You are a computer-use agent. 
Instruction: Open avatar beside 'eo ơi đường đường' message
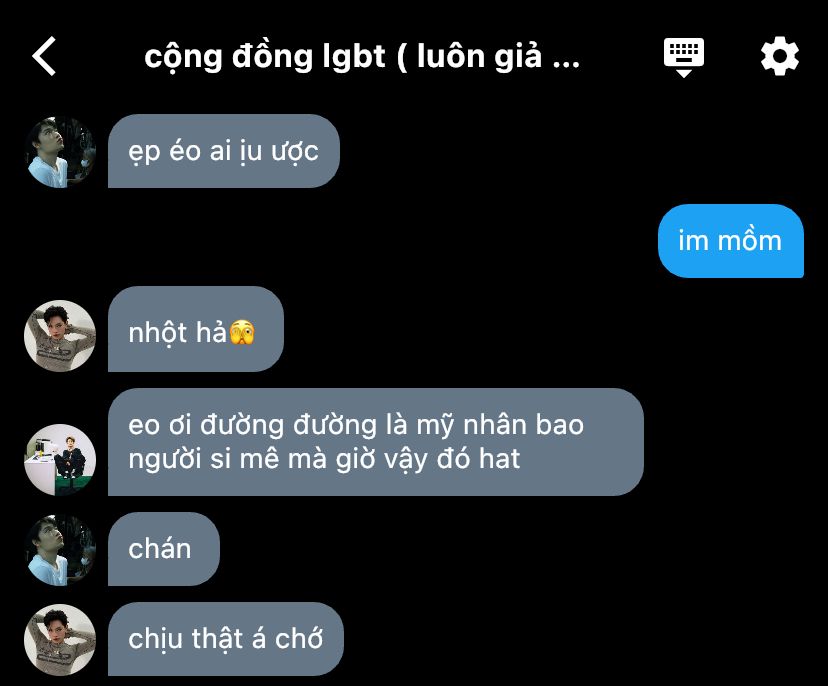tap(60, 459)
